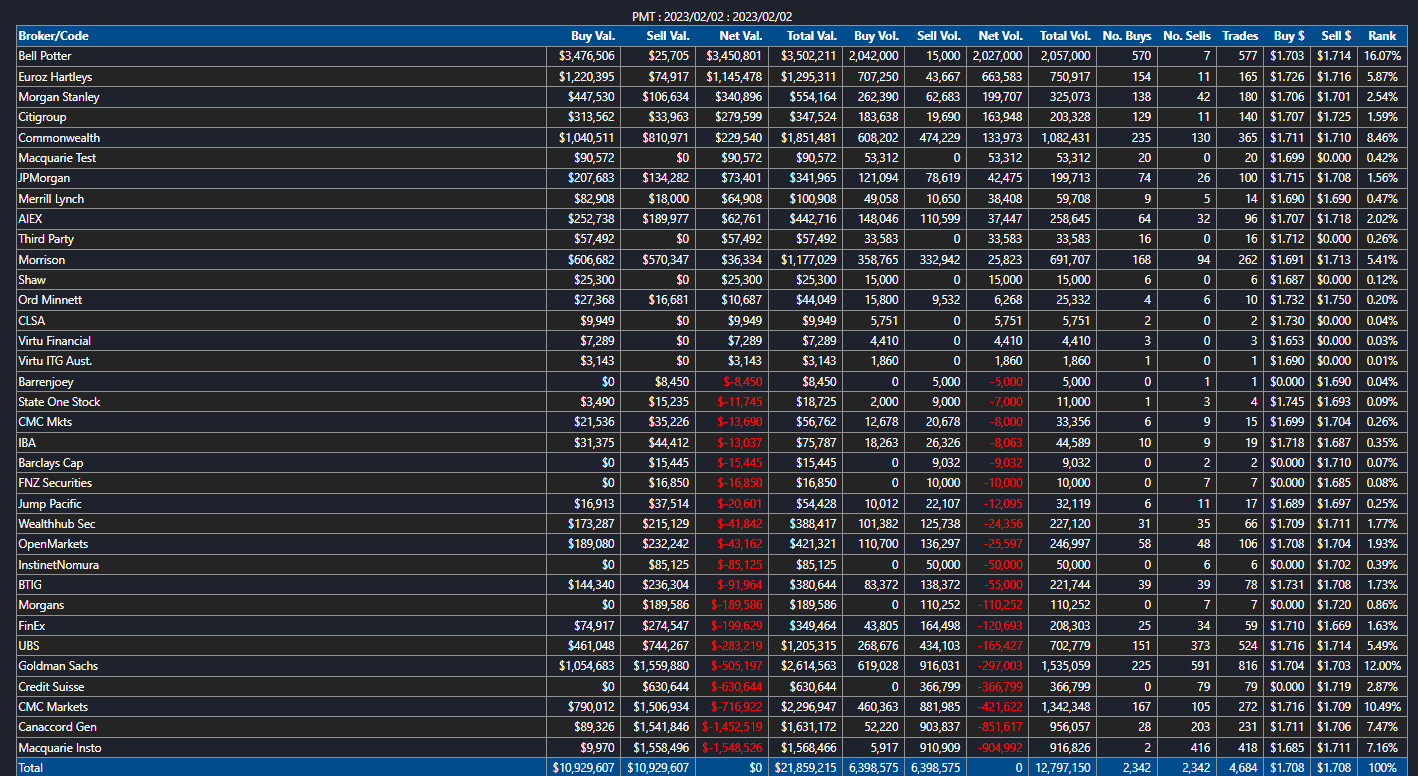1418x776 pixels.
Task: Click the No. Buys column header
Action: (x=1127, y=36)
